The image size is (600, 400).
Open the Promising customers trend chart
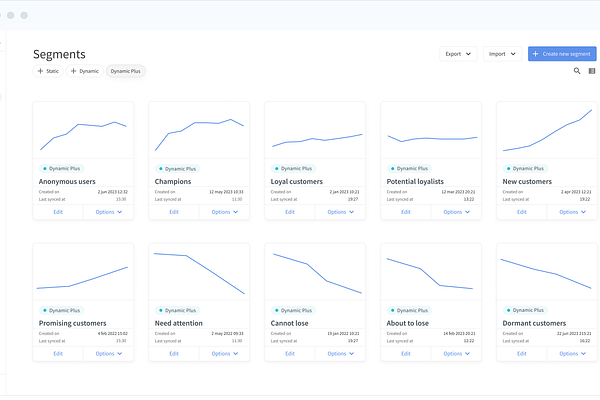(x=83, y=272)
